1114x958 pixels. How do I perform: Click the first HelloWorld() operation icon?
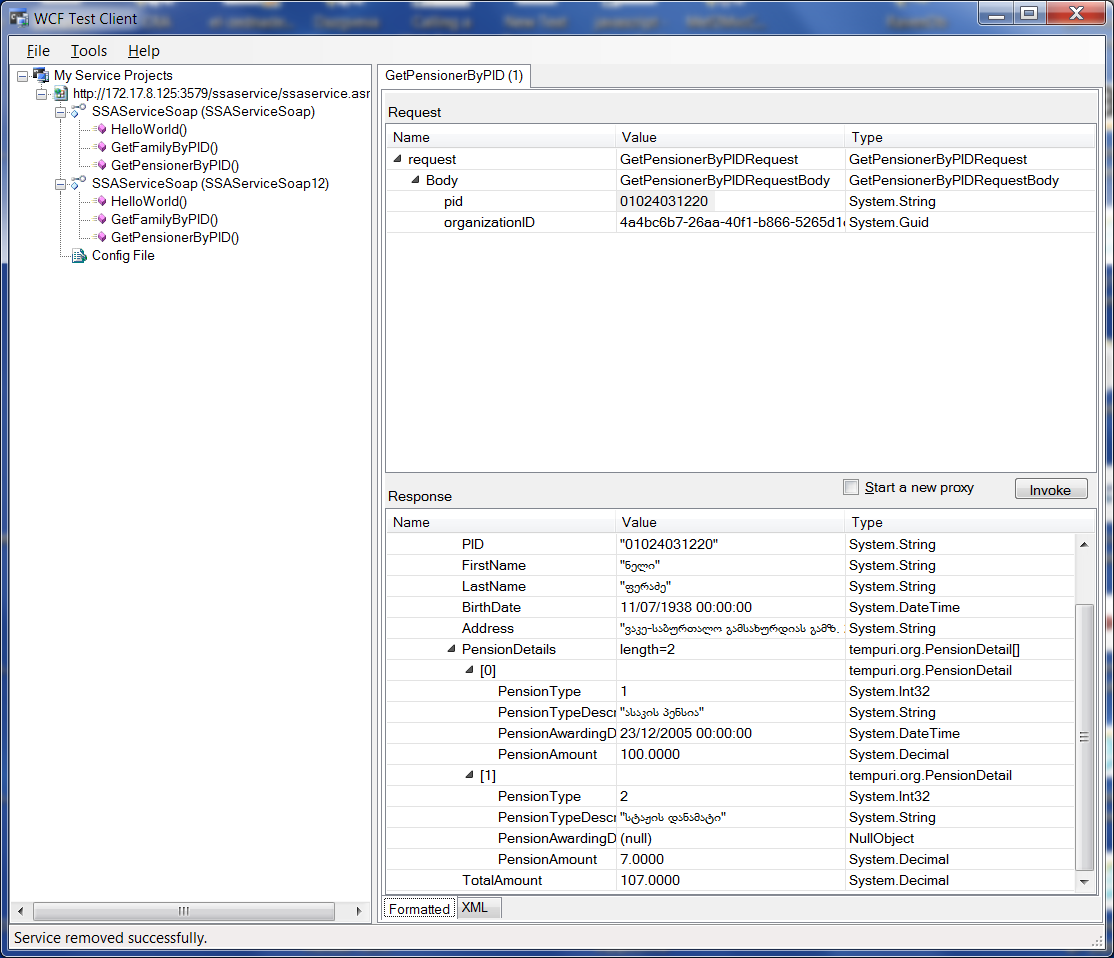(100, 129)
